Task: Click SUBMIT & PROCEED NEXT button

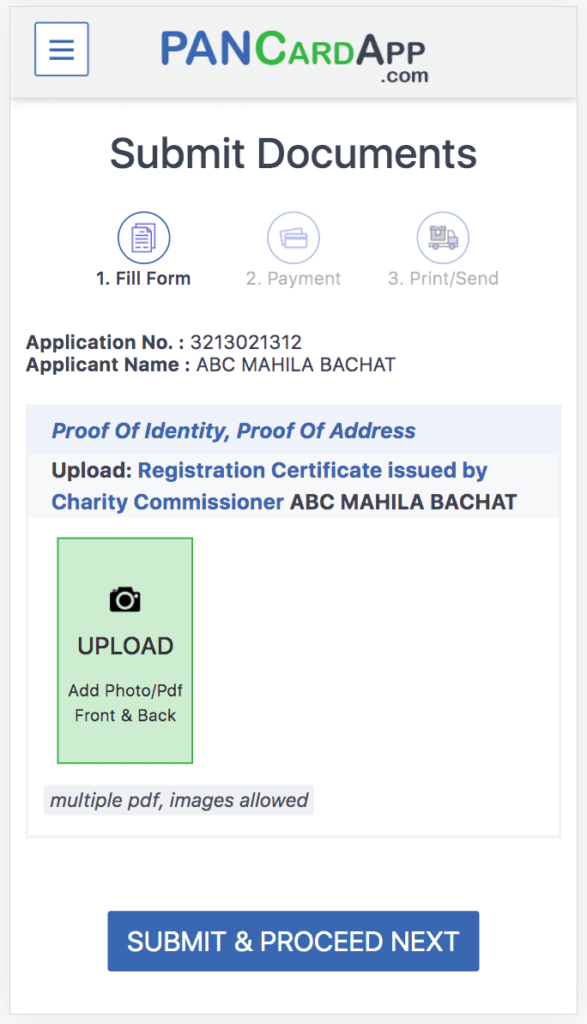Action: click(293, 941)
